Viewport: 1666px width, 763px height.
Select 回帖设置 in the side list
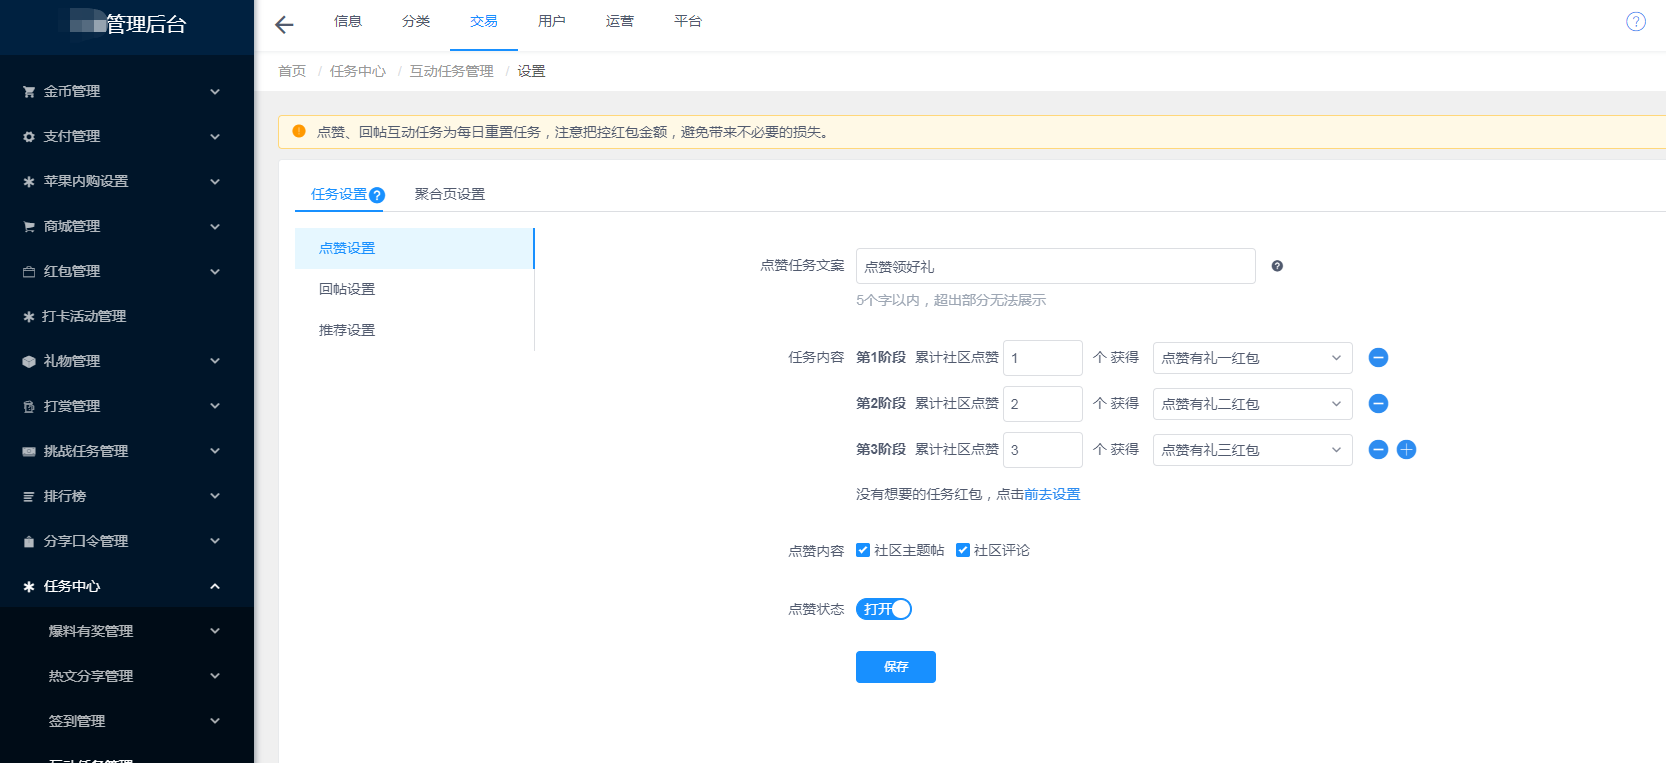[x=414, y=289]
